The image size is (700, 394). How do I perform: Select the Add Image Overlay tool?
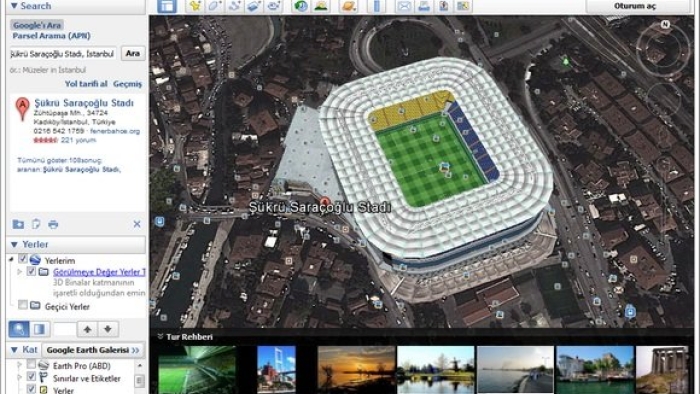point(254,6)
